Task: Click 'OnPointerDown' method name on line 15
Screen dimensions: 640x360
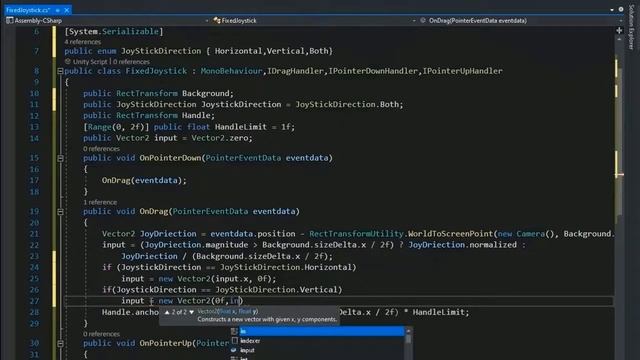Action: tap(170, 158)
